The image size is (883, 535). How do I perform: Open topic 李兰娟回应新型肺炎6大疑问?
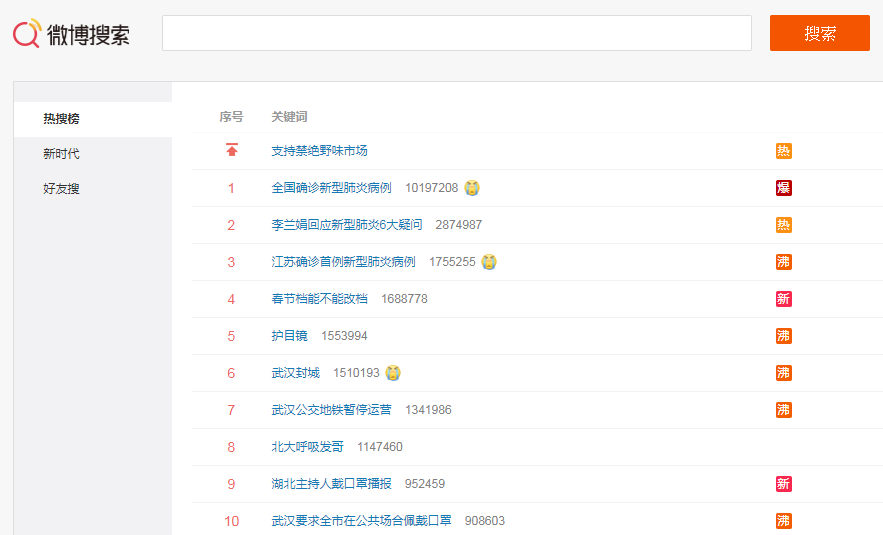pyautogui.click(x=346, y=225)
